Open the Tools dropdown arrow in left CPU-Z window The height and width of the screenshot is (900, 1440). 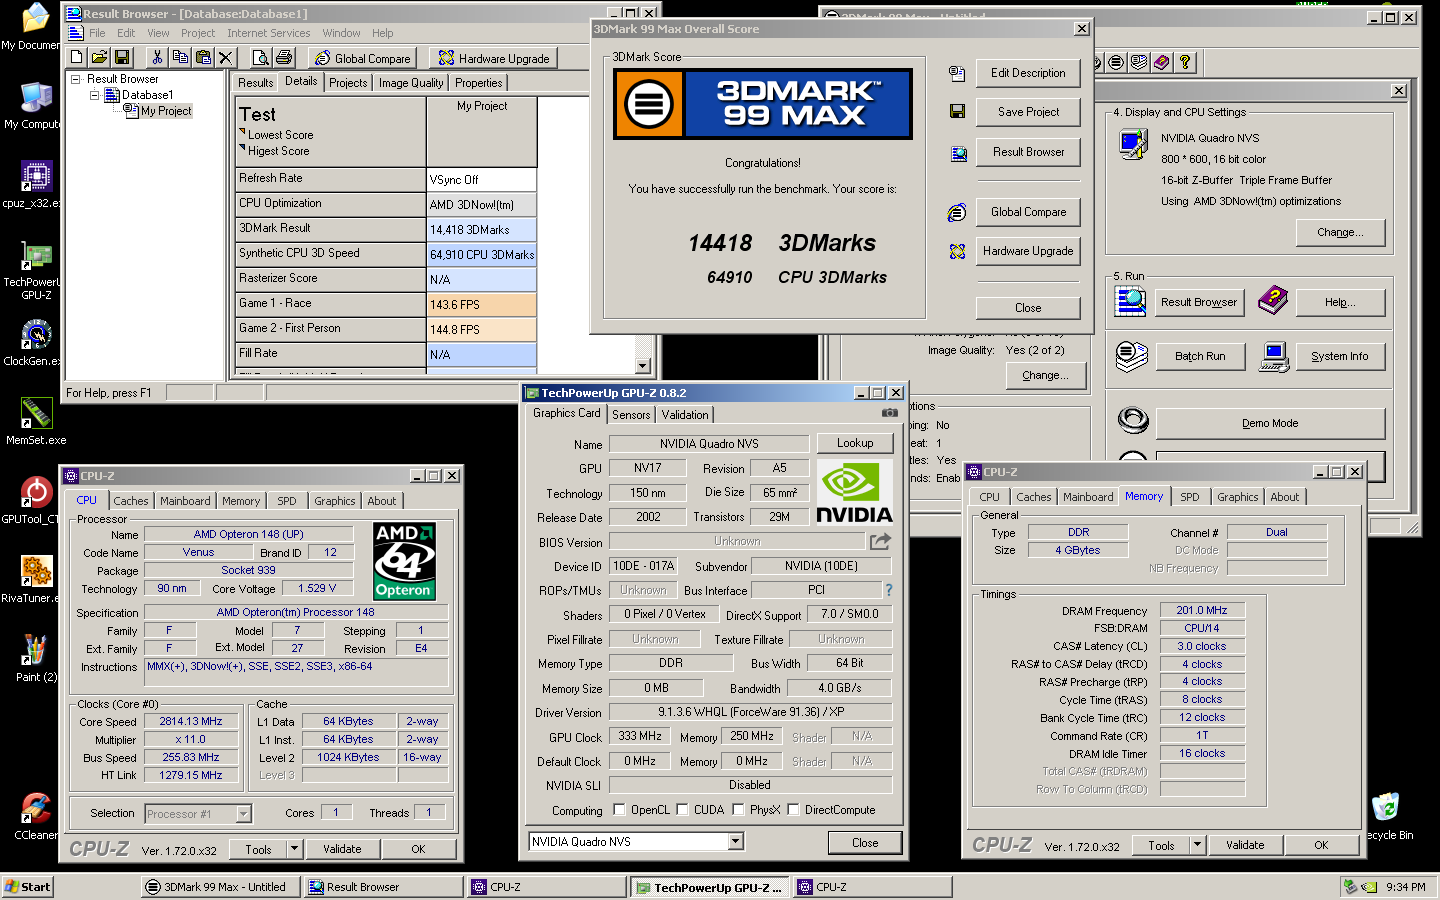point(294,849)
